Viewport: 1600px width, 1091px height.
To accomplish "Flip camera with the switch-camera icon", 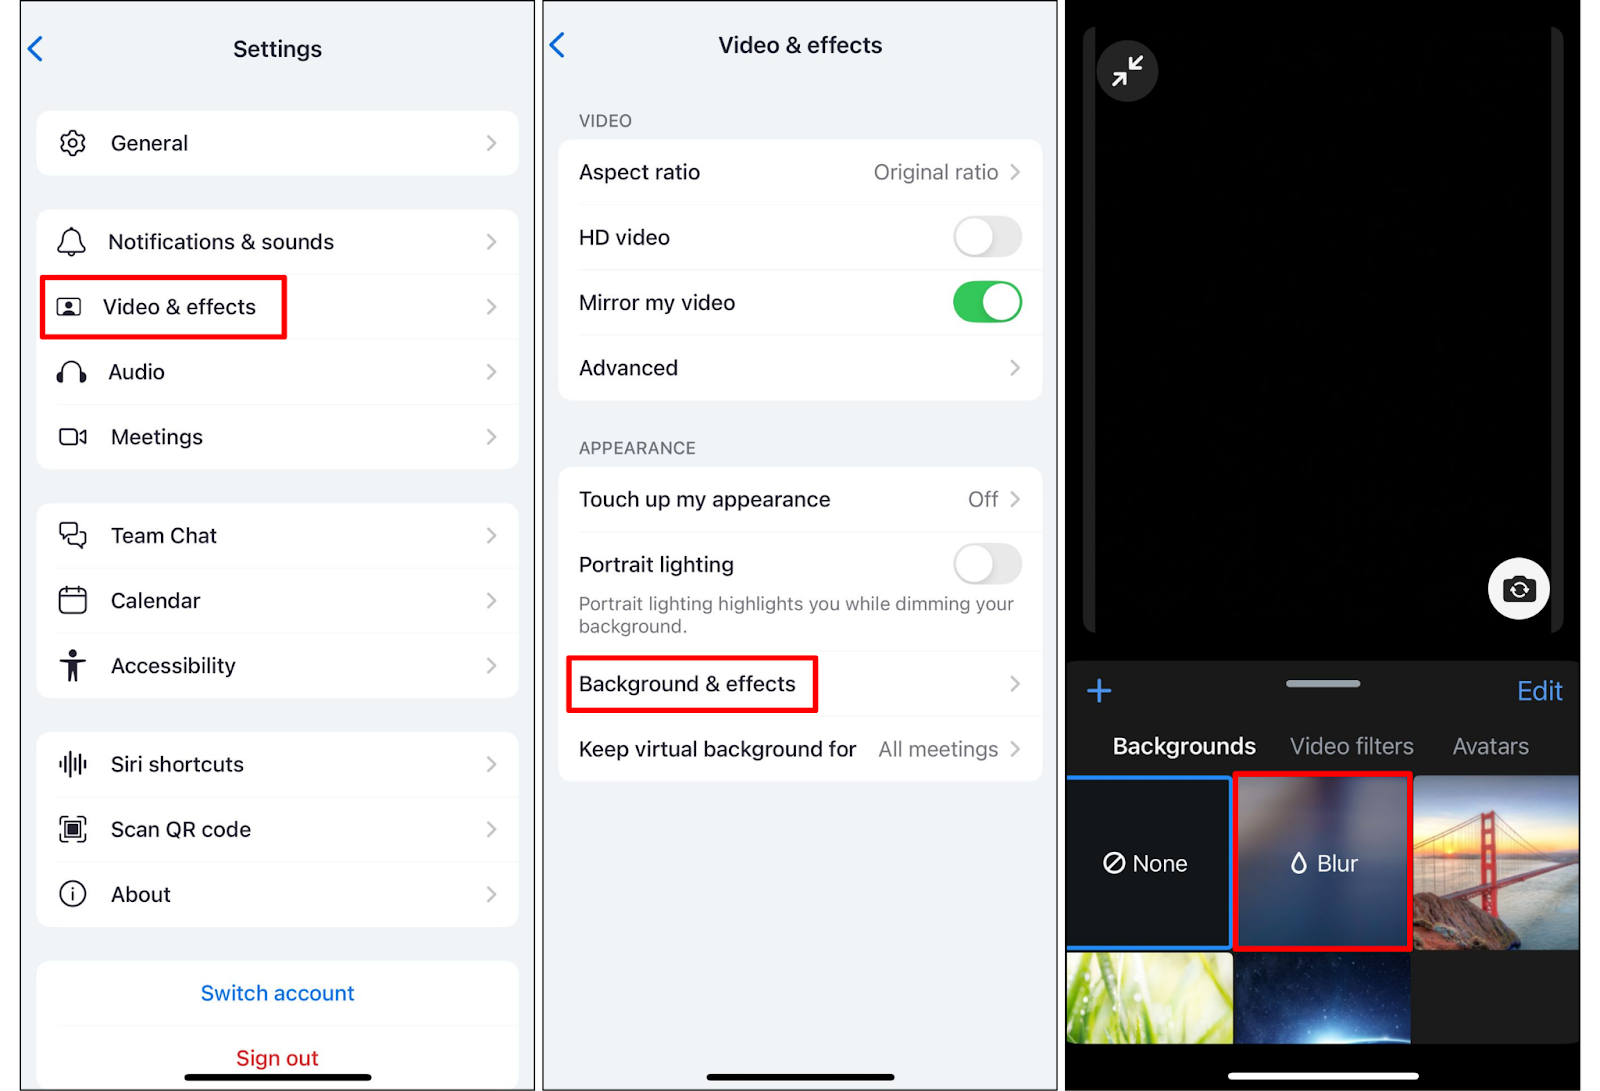I will (x=1518, y=589).
